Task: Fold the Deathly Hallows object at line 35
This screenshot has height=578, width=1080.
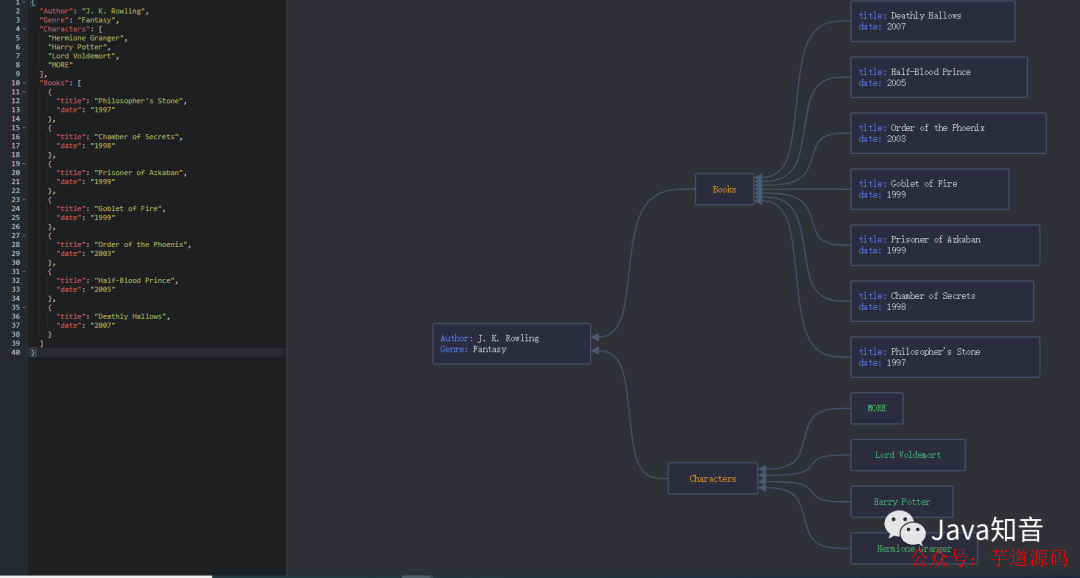Action: (x=25, y=307)
